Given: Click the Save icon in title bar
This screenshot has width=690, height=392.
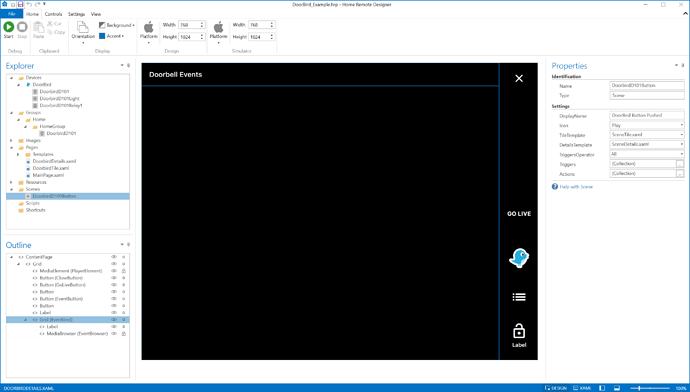Looking at the screenshot, I should click(x=20, y=4).
